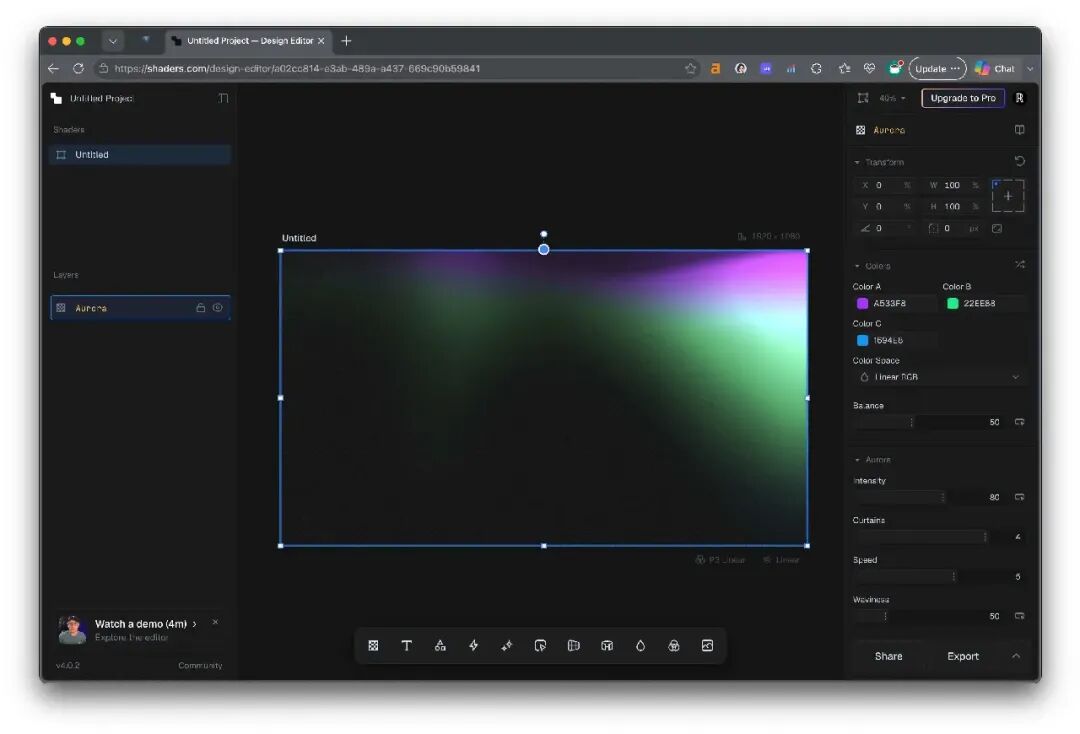Image resolution: width=1080 pixels, height=734 pixels.
Task: Bookmark the page with the star icon
Action: [x=690, y=68]
